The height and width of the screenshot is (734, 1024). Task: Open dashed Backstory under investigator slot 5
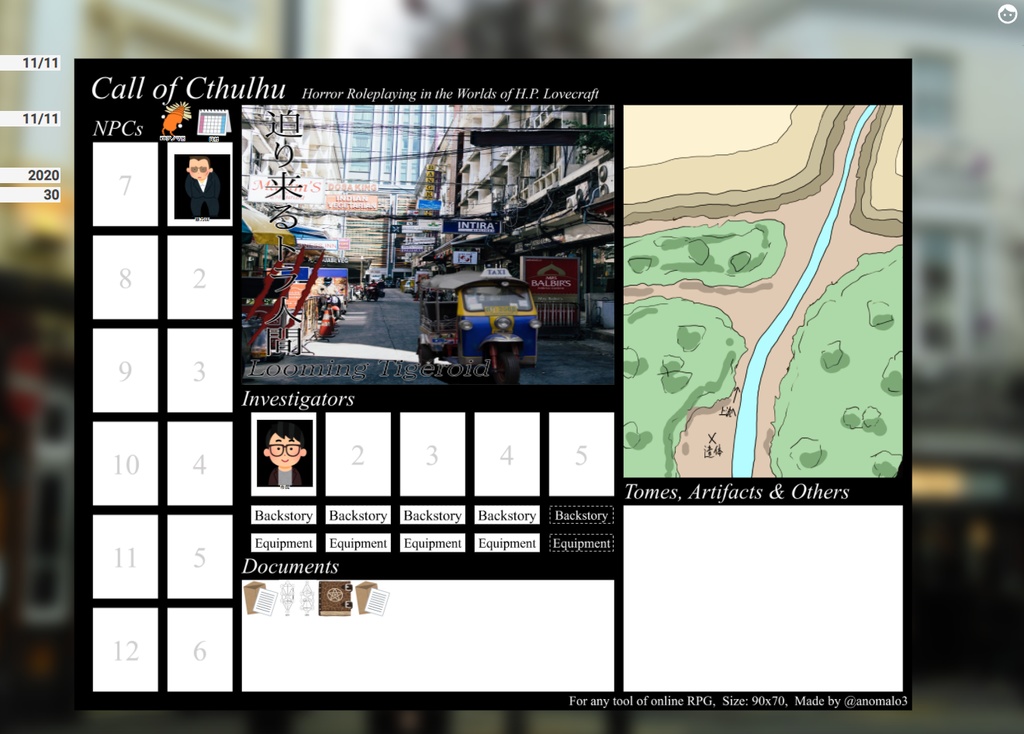[581, 515]
